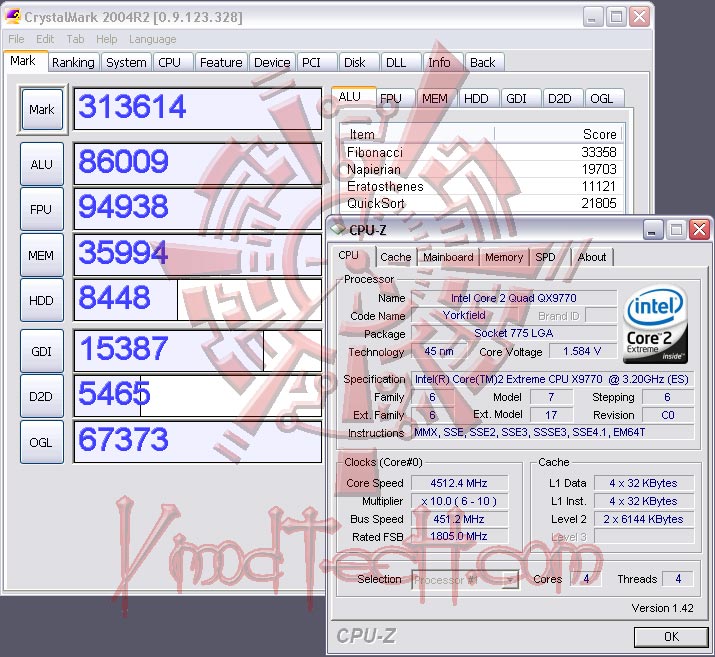Viewport: 715px width, 657px height.
Task: Click the Core Speed value 4512.4 MHz
Action: tap(459, 483)
